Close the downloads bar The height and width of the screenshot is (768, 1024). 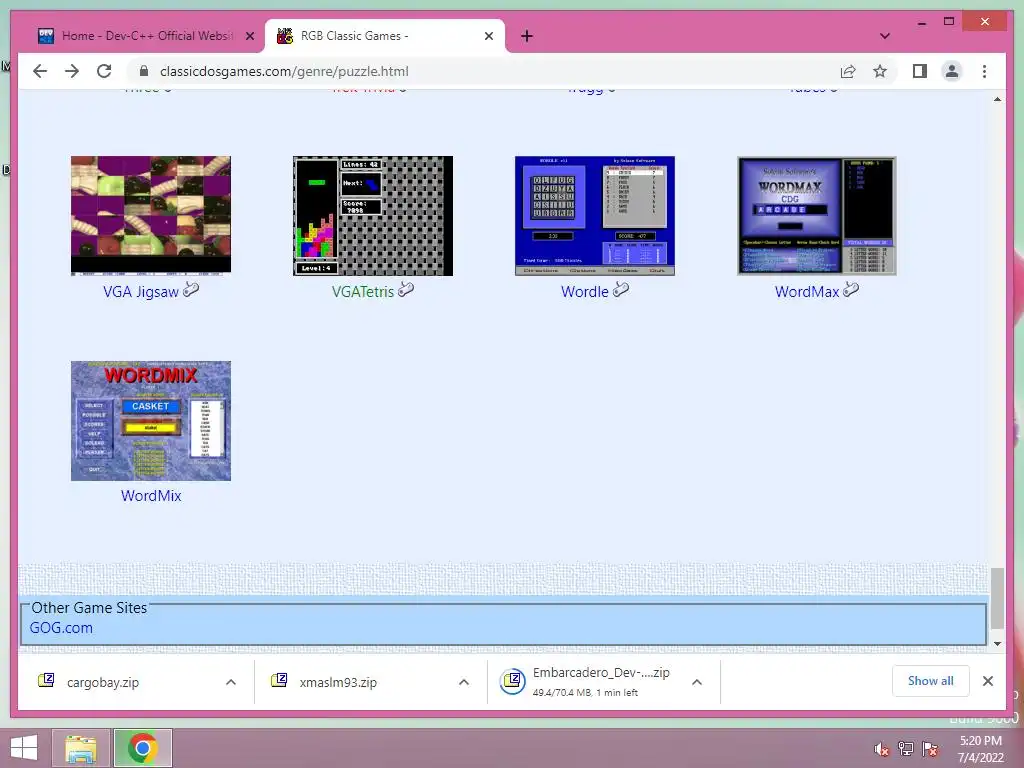(987, 681)
